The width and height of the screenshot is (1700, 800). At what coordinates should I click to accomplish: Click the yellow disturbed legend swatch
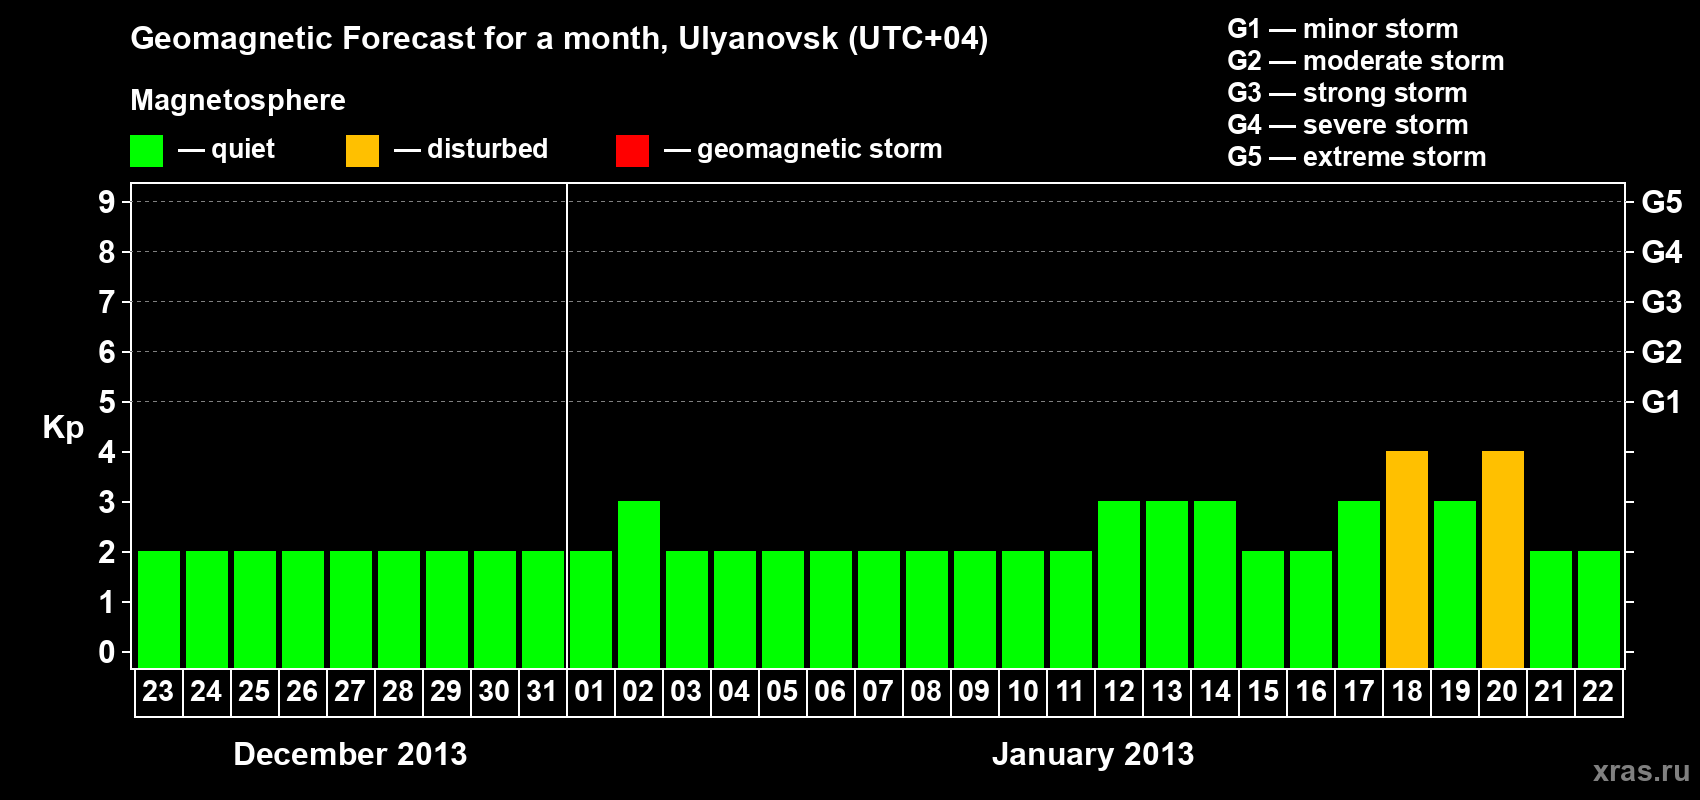(x=362, y=151)
